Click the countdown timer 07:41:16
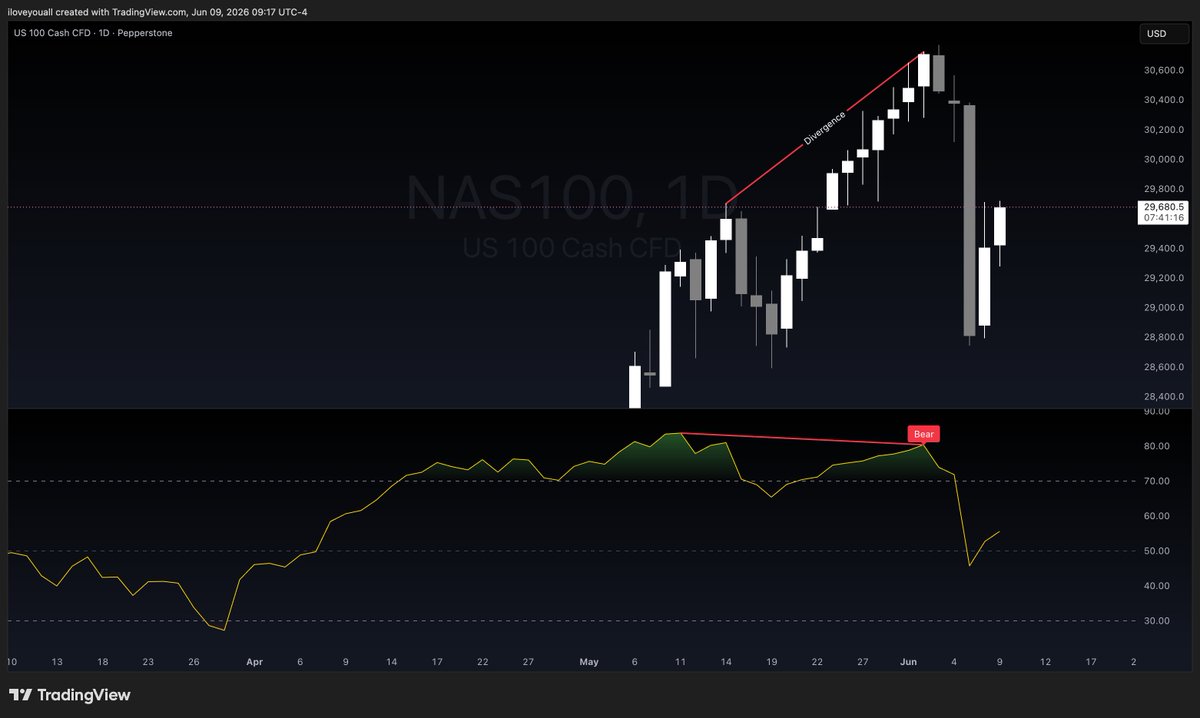 1163,217
